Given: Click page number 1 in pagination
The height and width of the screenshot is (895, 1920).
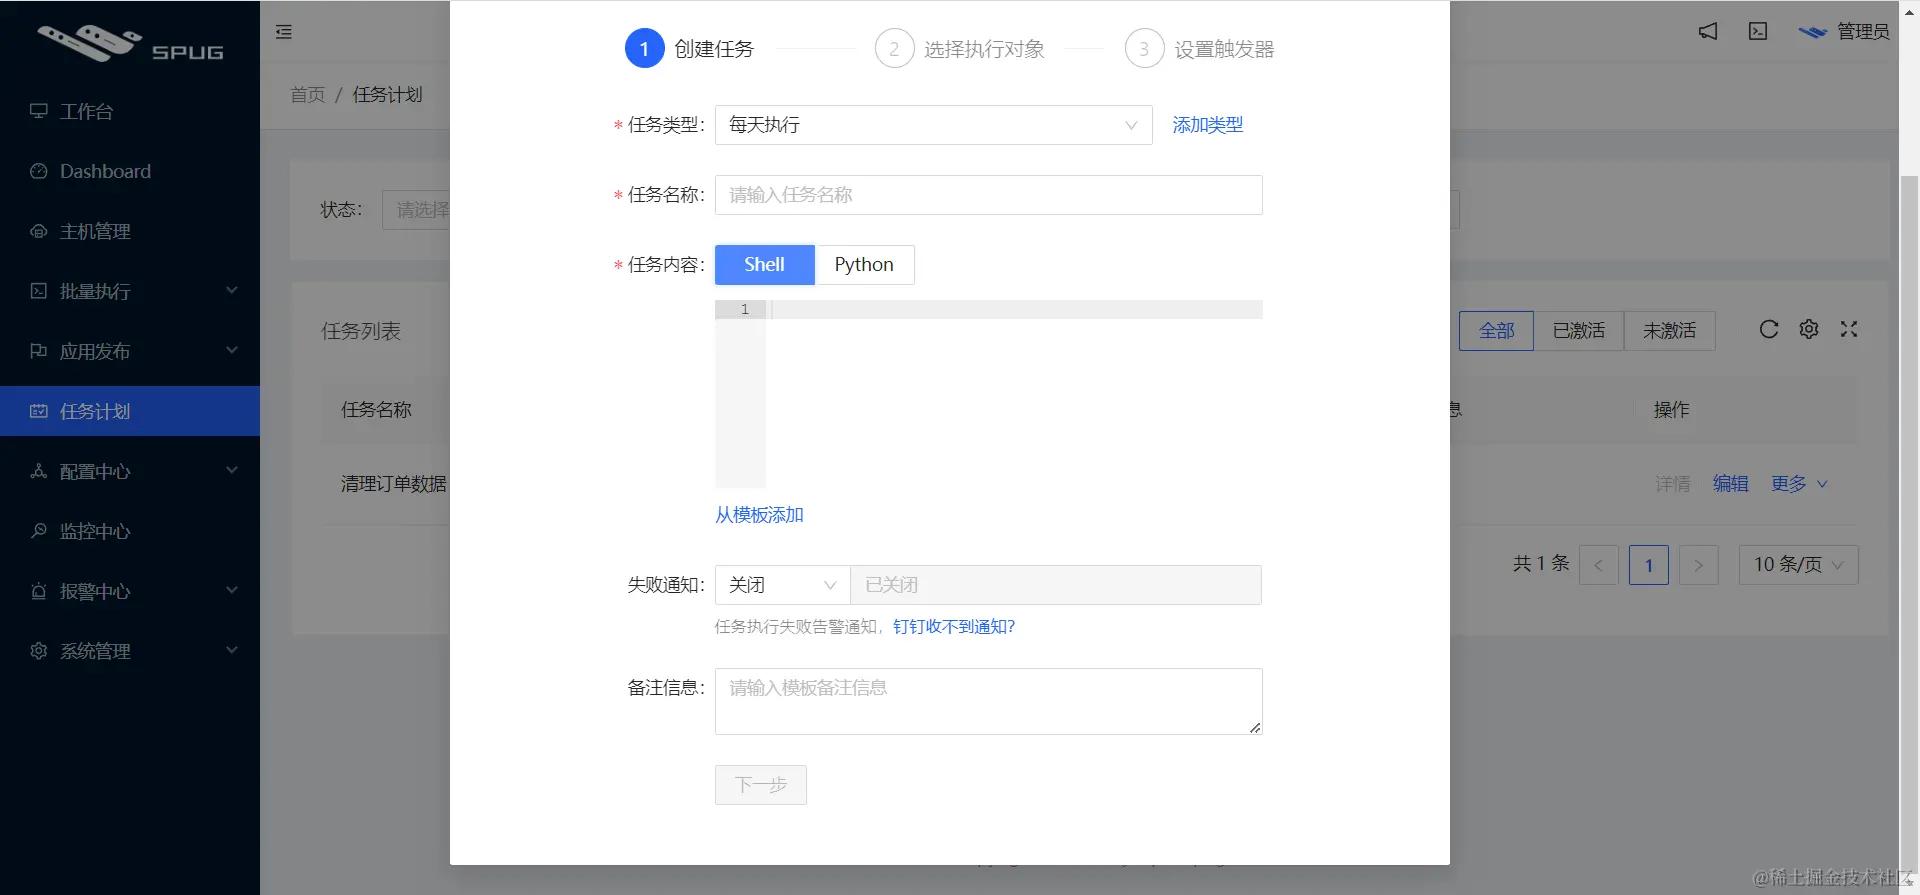Looking at the screenshot, I should 1649,565.
